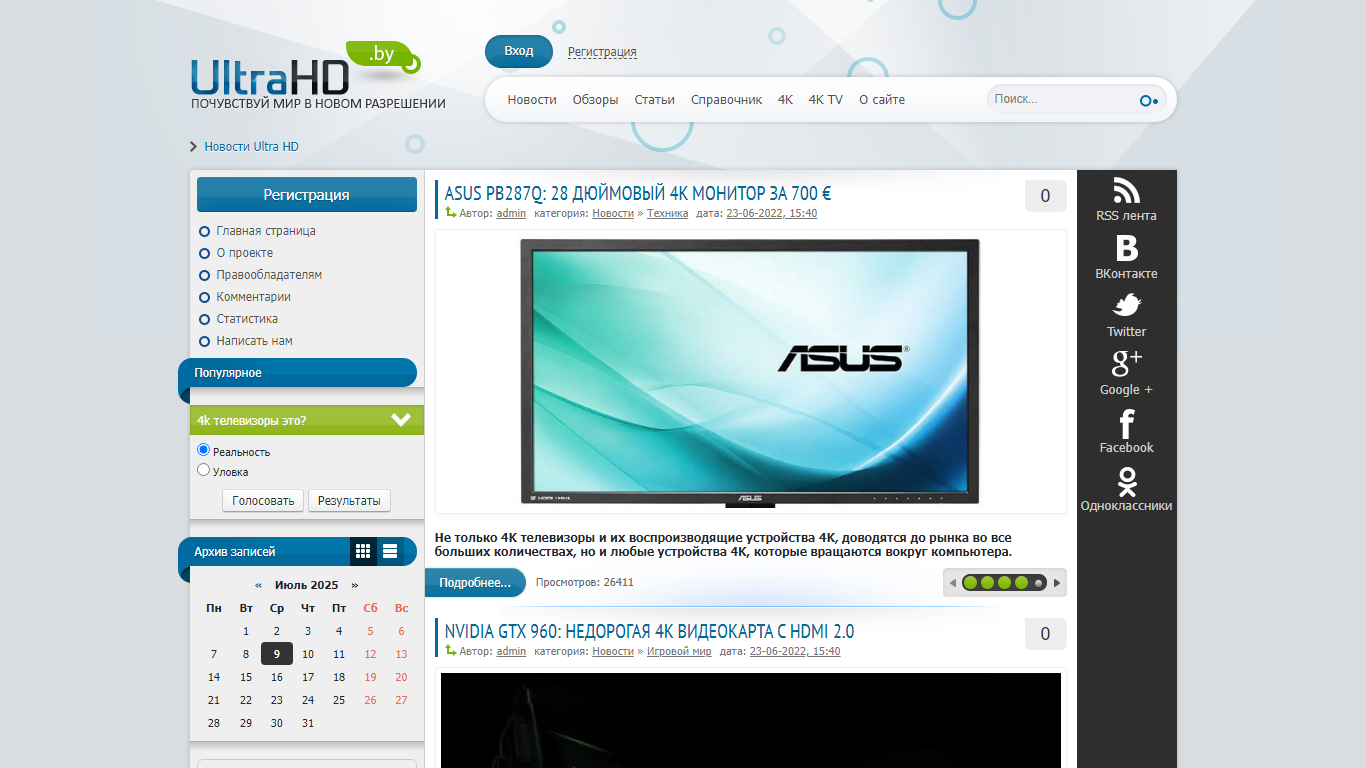Click the Результаты poll button
Image resolution: width=1366 pixels, height=768 pixels.
point(349,501)
